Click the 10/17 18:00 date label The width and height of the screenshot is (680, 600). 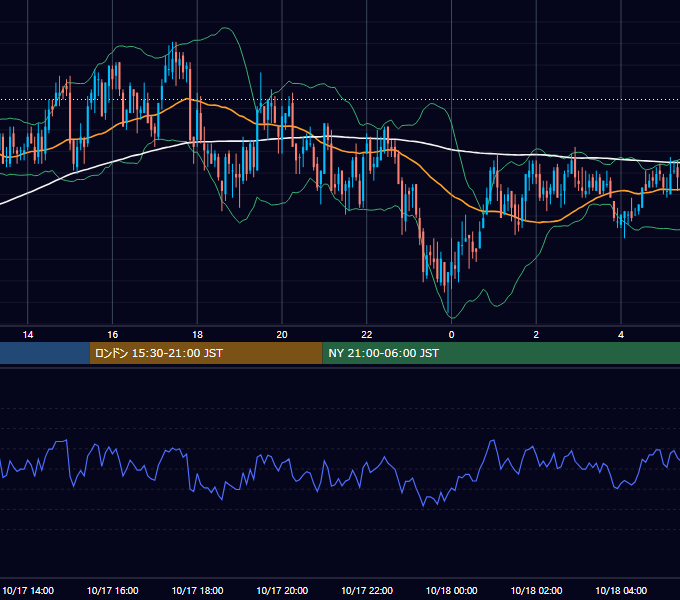197,590
